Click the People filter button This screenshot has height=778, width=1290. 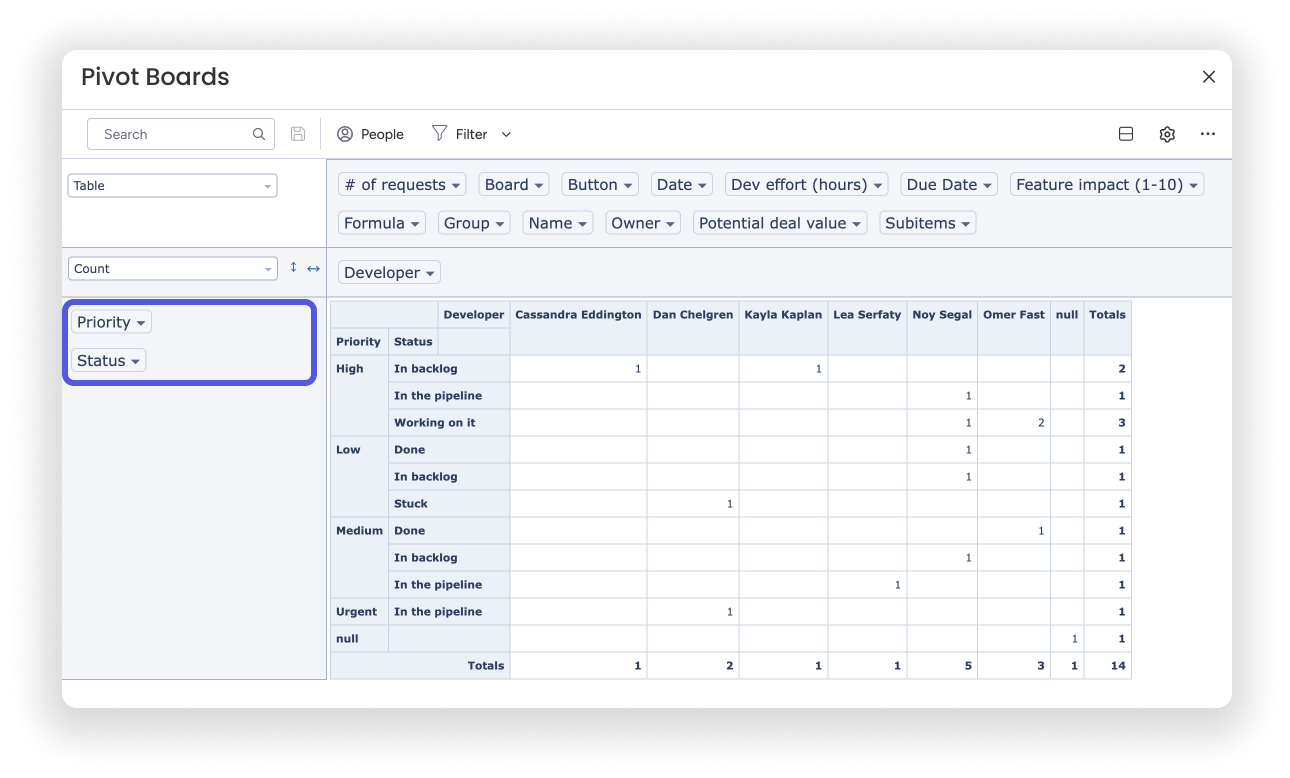[370, 134]
